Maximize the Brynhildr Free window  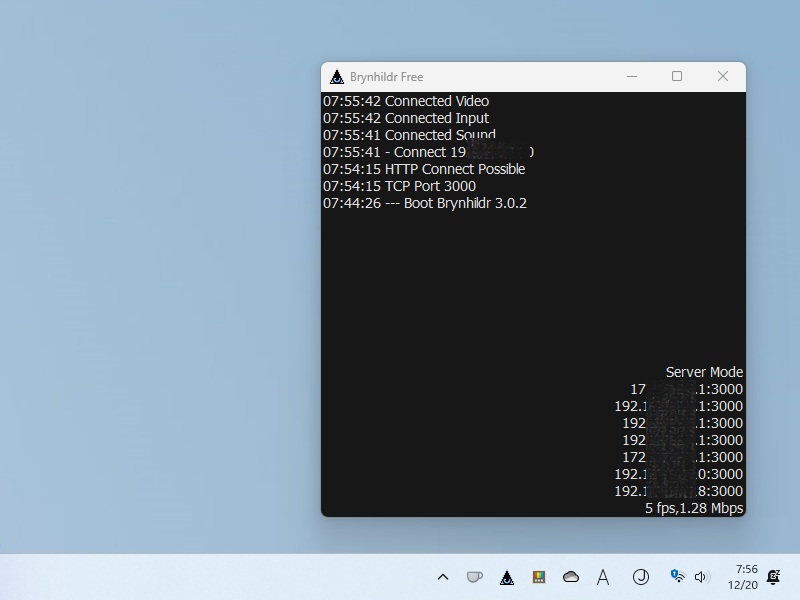coord(677,77)
